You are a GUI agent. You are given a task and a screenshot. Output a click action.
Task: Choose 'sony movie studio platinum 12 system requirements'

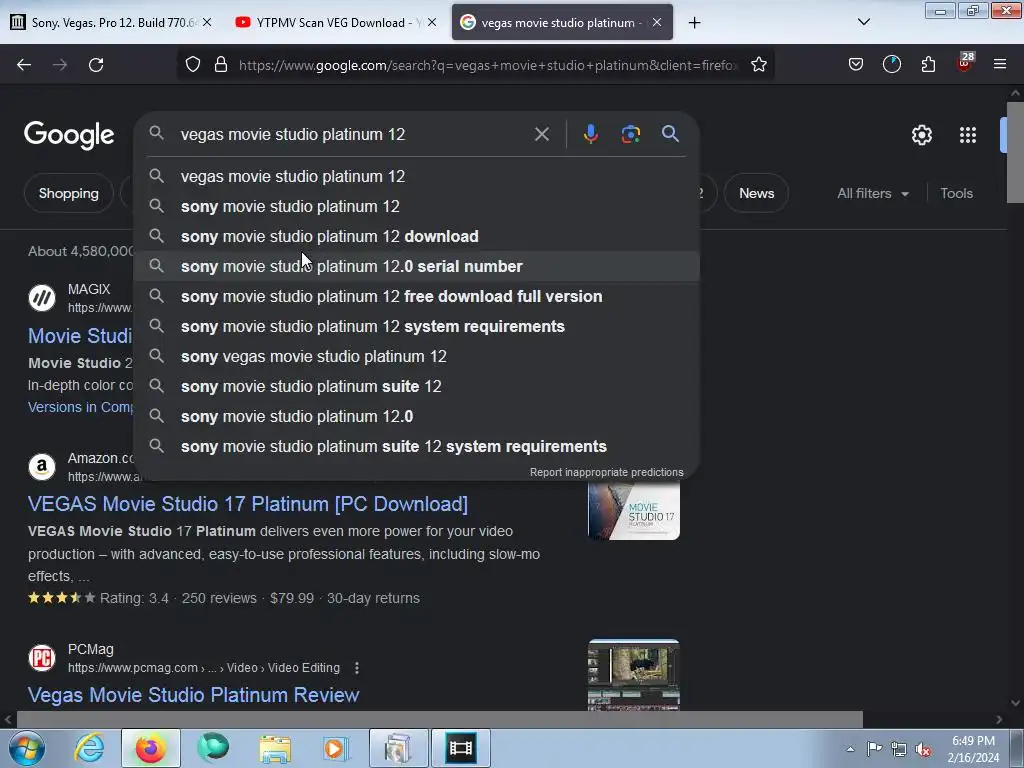point(417,327)
